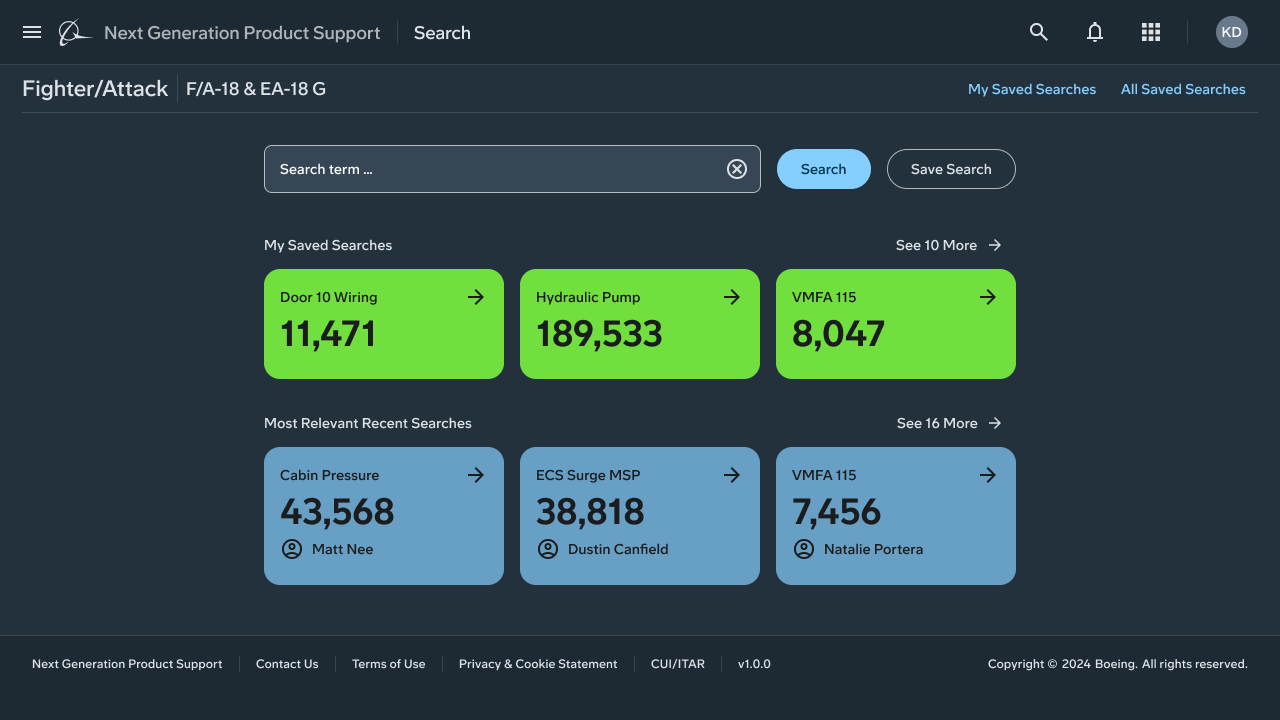The height and width of the screenshot is (720, 1280).
Task: Click the 189,533 result count
Action: [599, 334]
